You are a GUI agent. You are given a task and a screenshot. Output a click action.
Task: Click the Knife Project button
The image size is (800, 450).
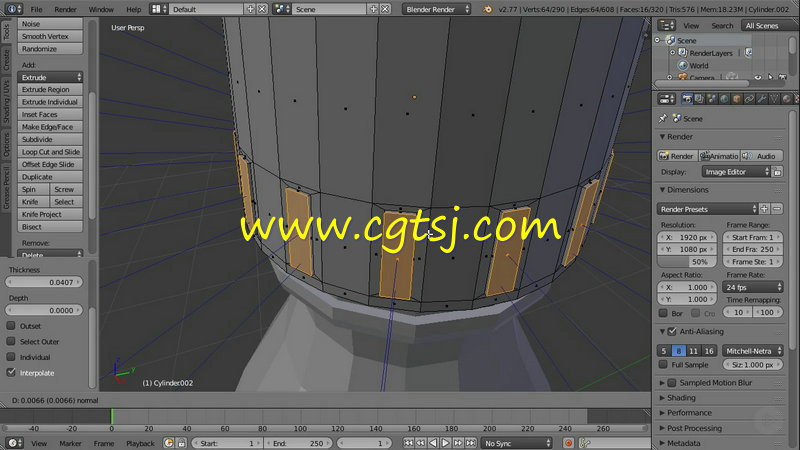[x=50, y=214]
